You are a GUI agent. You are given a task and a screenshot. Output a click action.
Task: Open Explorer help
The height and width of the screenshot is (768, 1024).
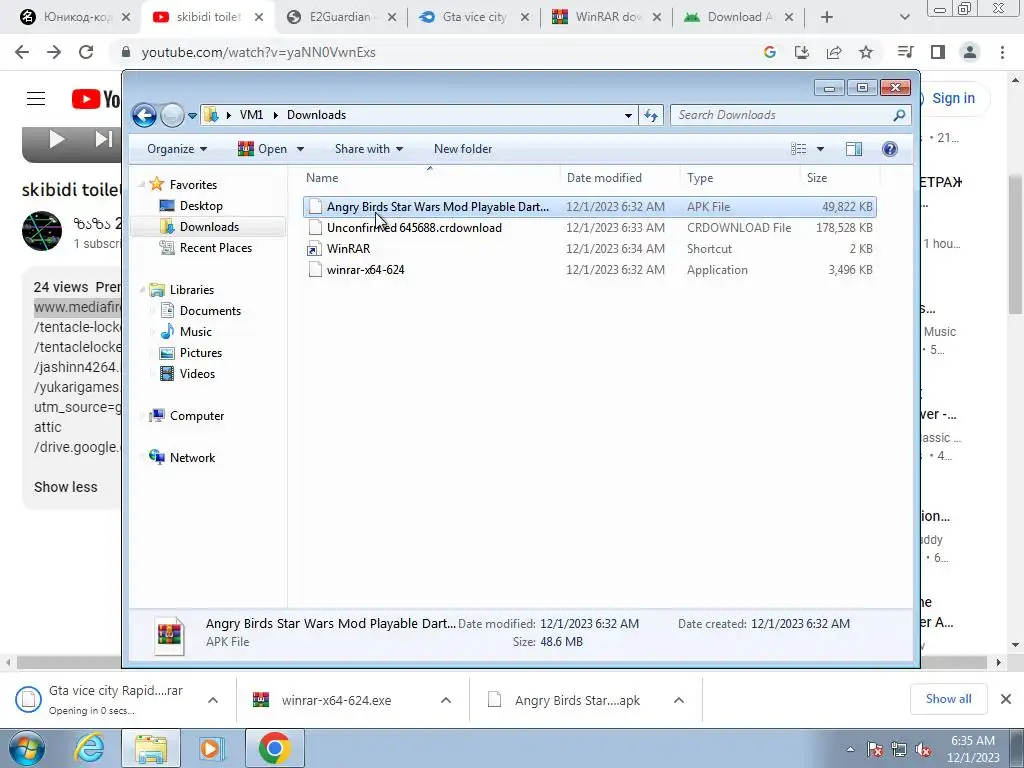tap(889, 149)
